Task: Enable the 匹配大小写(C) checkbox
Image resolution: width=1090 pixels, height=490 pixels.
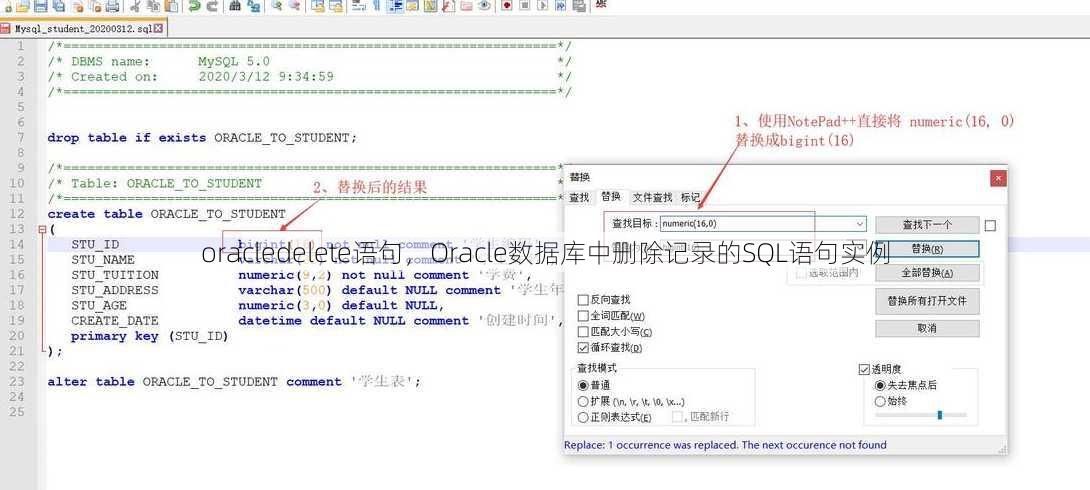Action: (583, 332)
